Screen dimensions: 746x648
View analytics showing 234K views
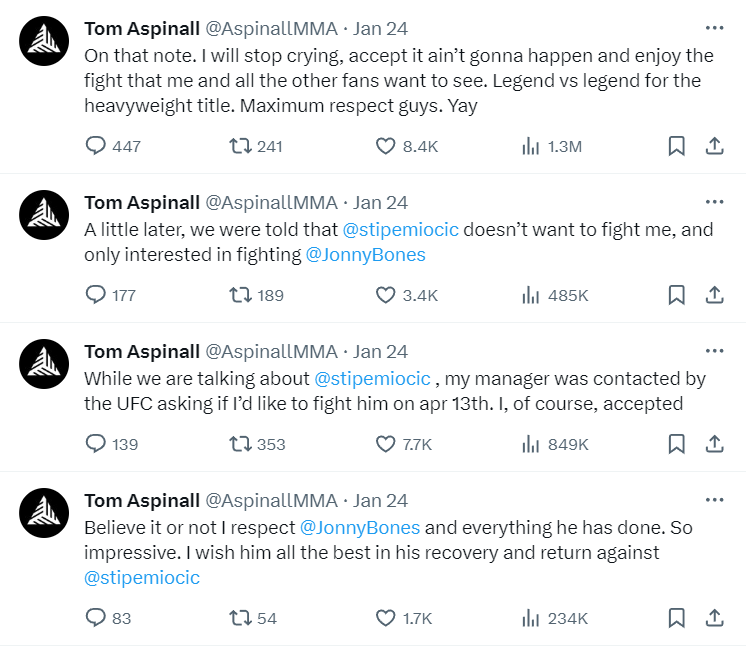pyautogui.click(x=531, y=618)
